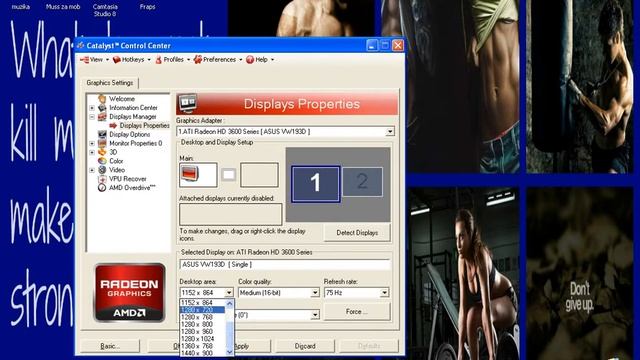
Task: Open the Preferences menu
Action: coord(218,60)
